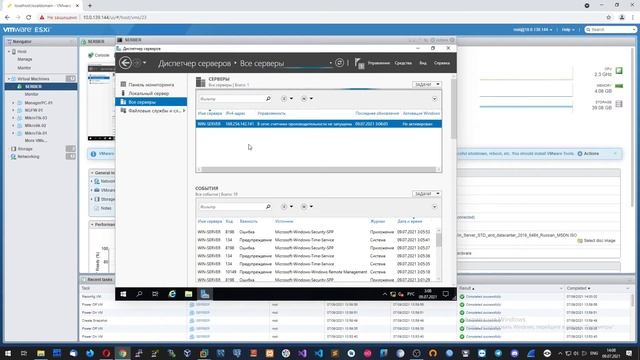
Task: Click More VMs... in the Navigator
Action: tap(36, 141)
